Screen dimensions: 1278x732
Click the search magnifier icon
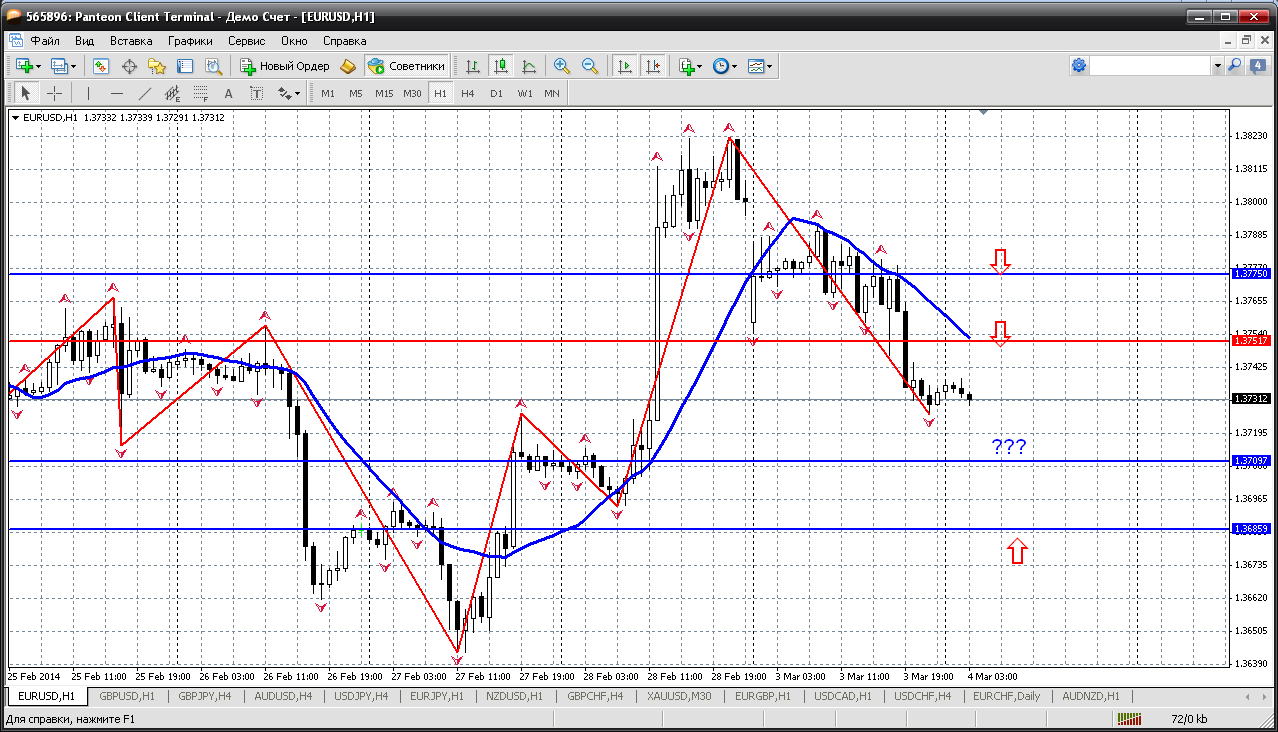(1235, 65)
